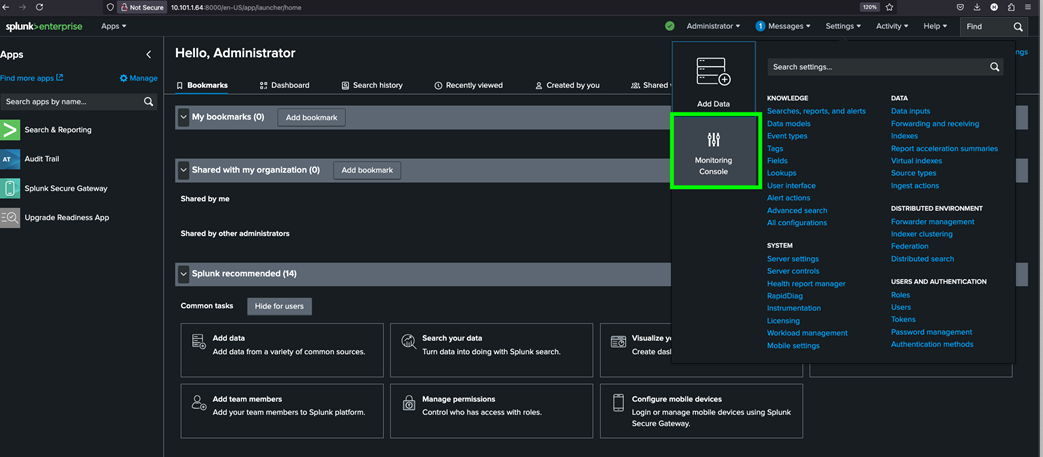Add bookmark under Shared with my organization

pyautogui.click(x=367, y=170)
